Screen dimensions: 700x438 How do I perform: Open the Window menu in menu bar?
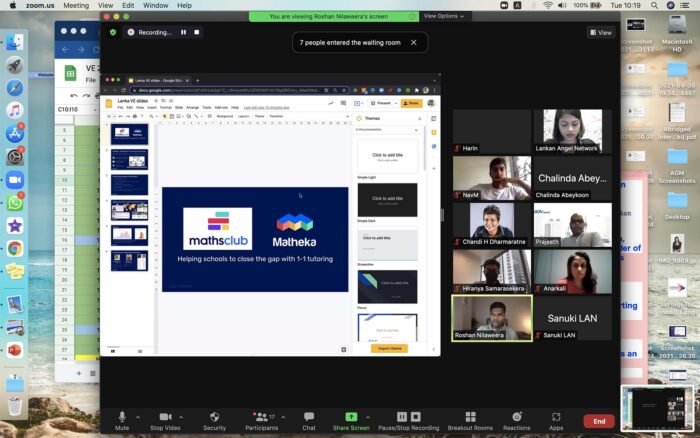point(155,5)
